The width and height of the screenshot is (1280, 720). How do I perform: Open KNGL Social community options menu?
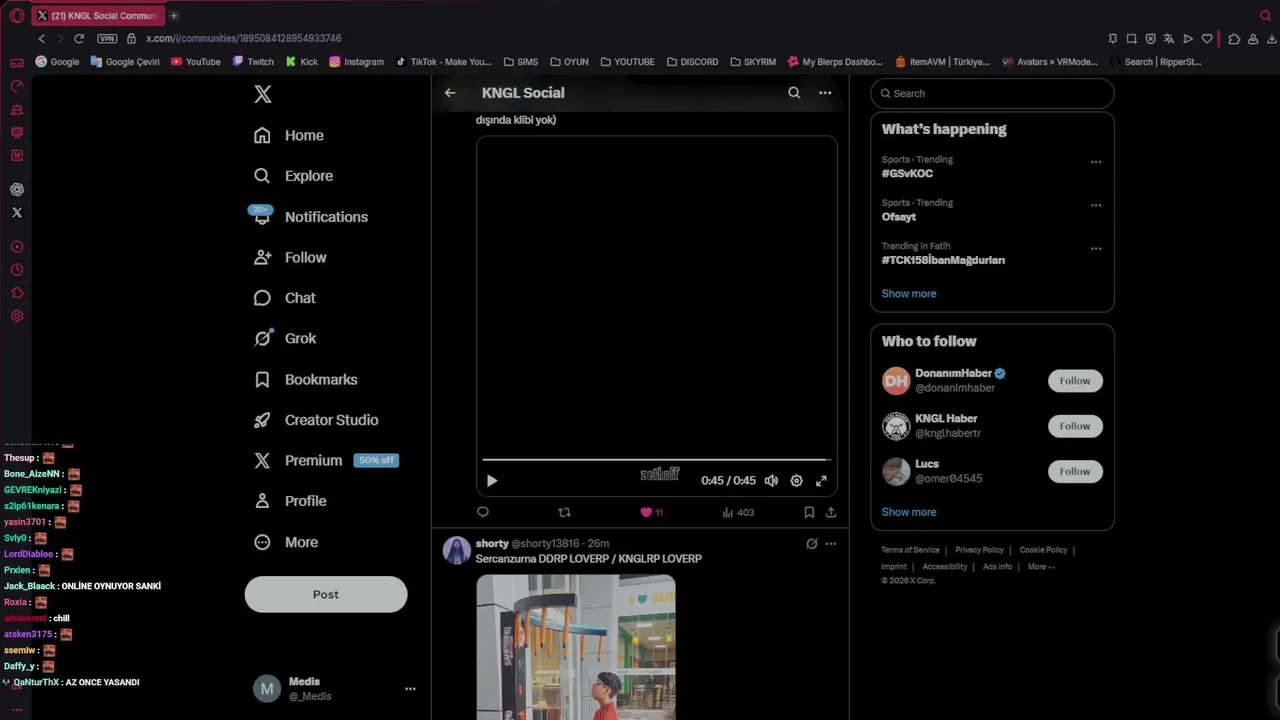point(825,93)
